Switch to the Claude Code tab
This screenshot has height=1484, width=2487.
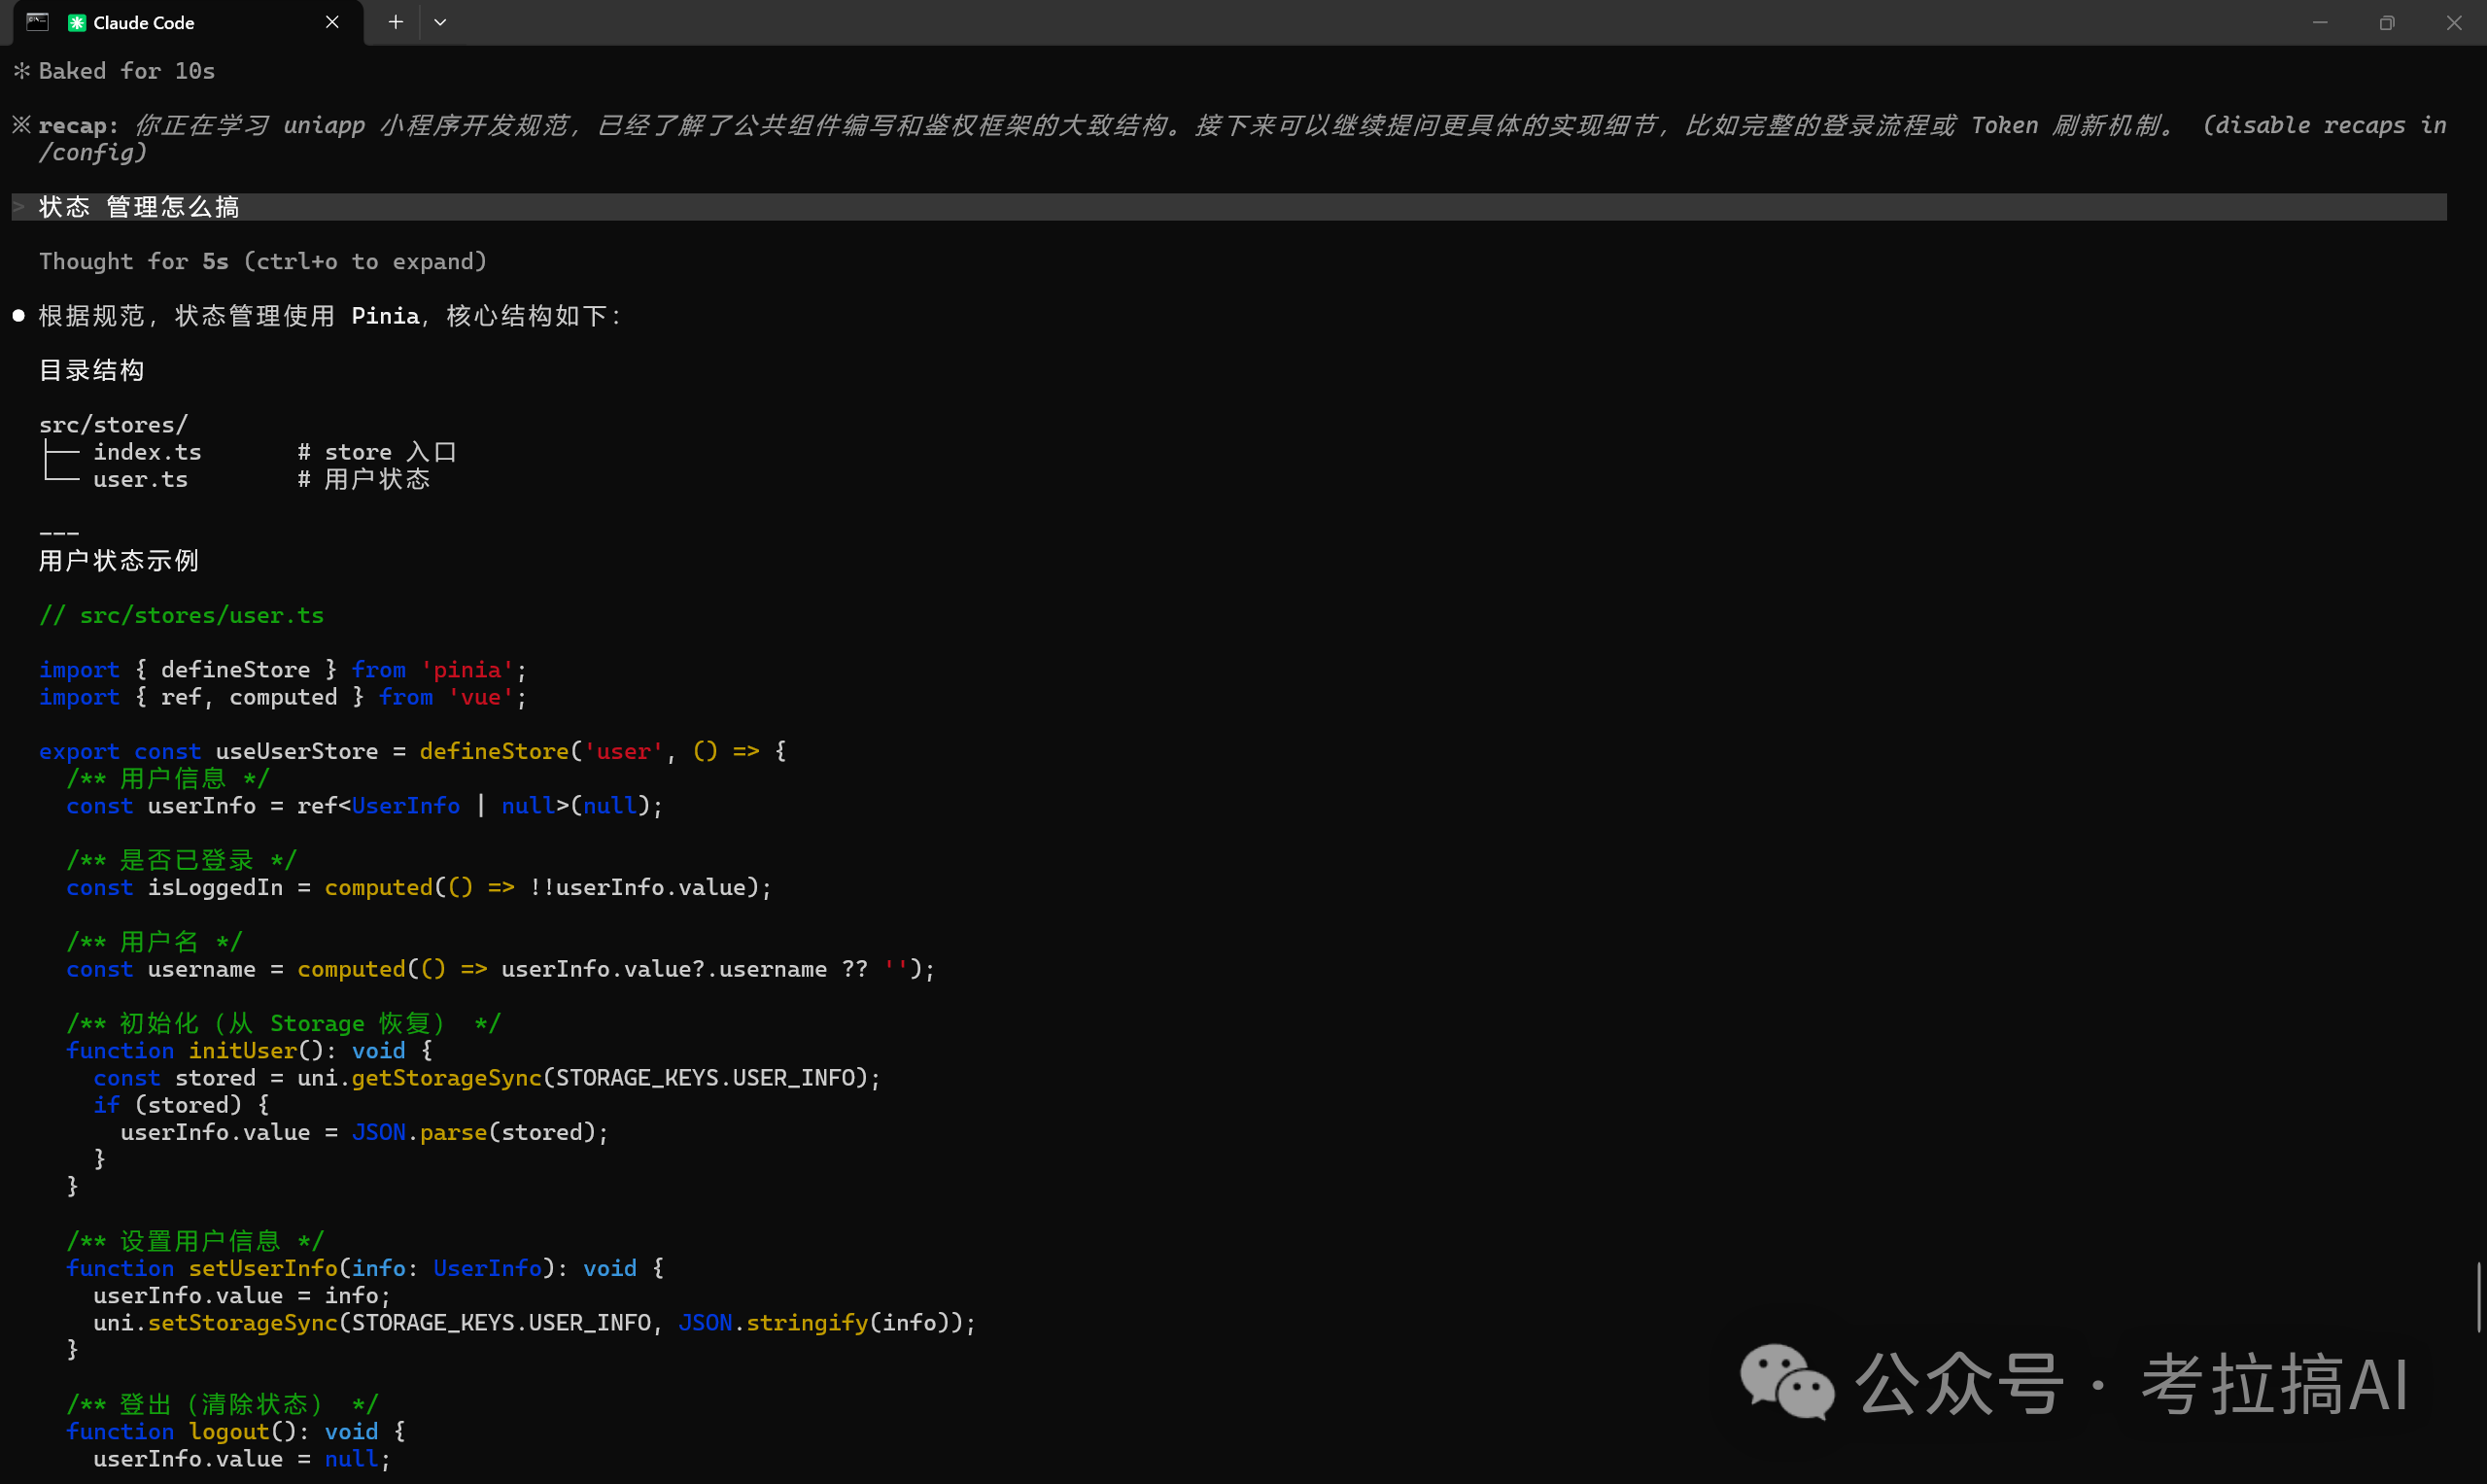click(x=188, y=22)
